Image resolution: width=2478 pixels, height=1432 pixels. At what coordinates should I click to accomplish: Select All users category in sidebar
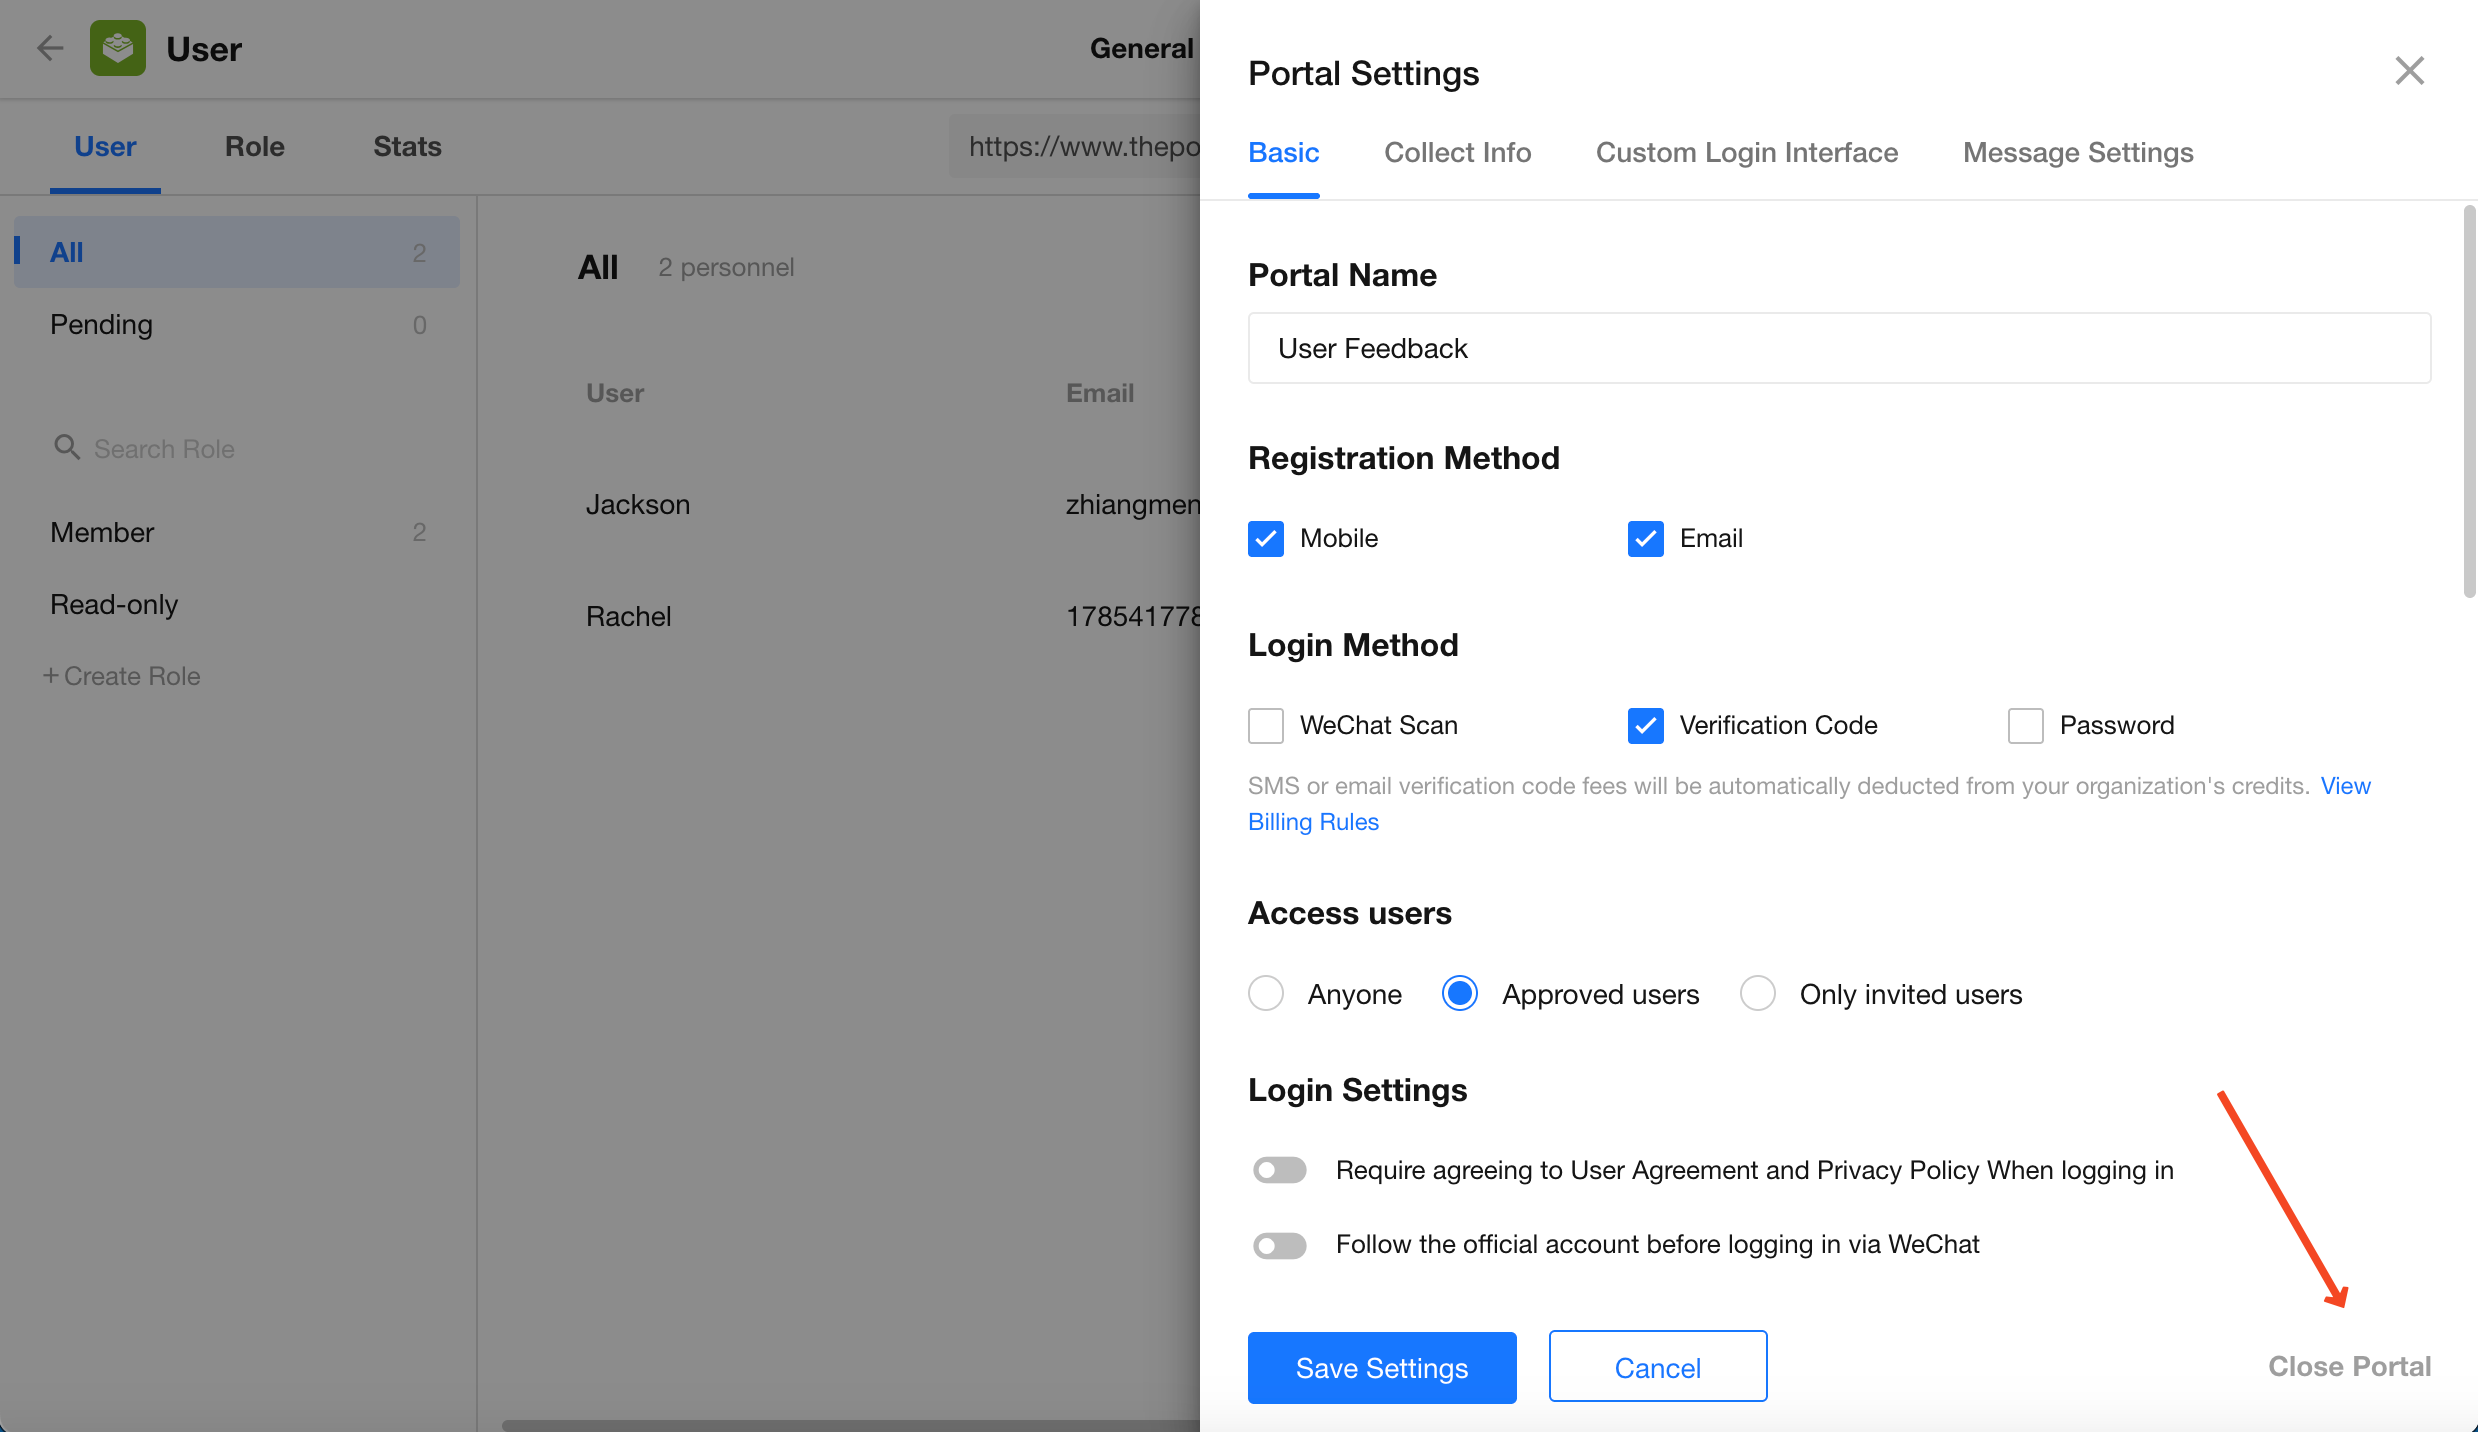tap(237, 252)
